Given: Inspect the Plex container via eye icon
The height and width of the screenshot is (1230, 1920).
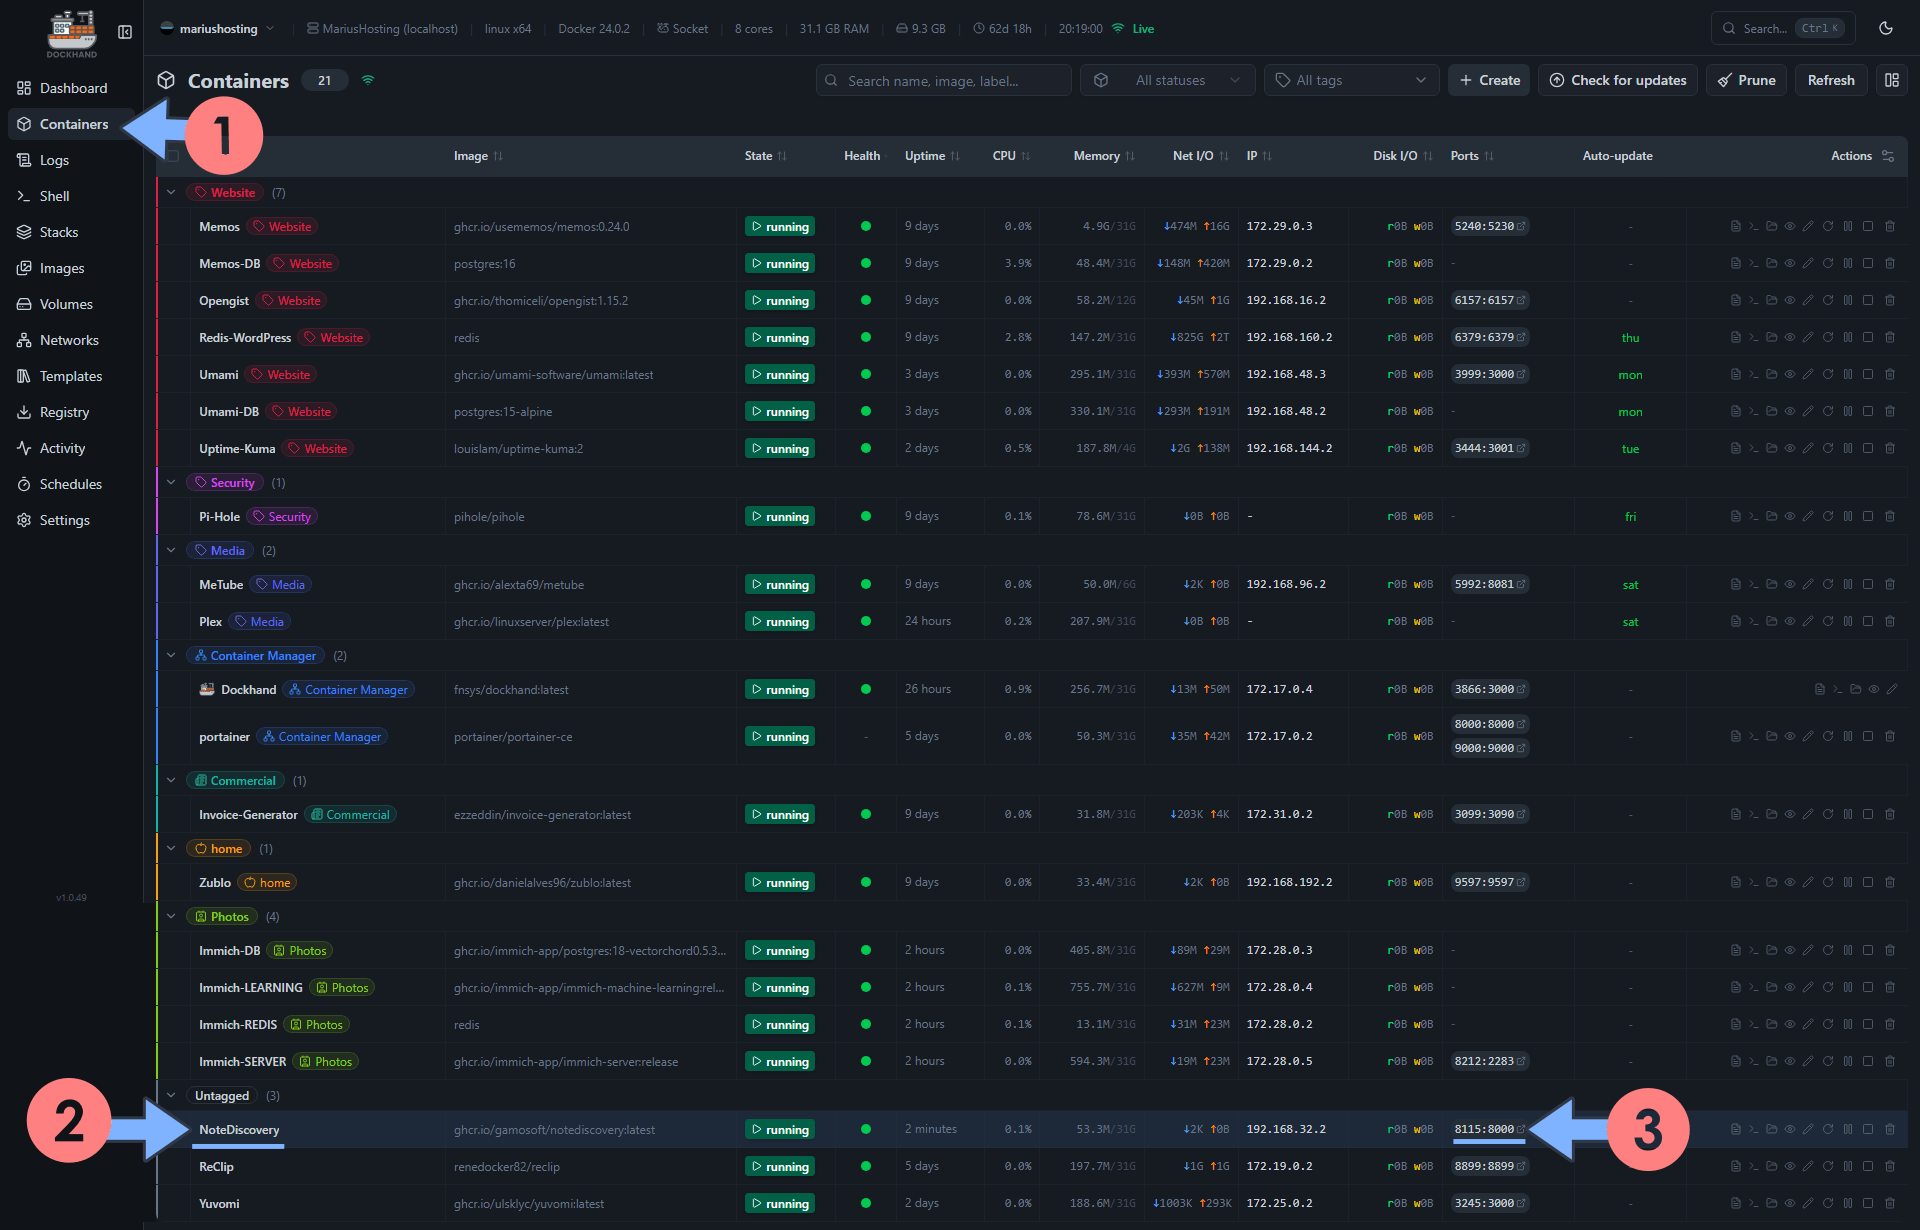Looking at the screenshot, I should coord(1790,621).
